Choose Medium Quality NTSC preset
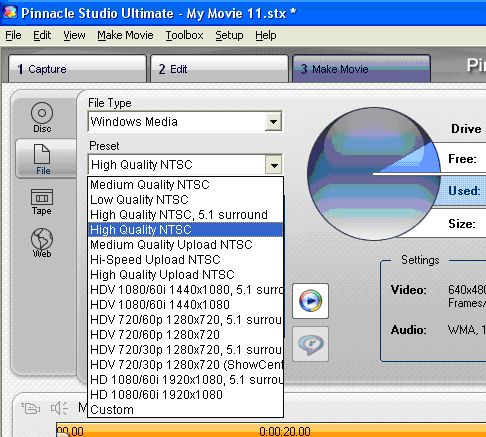The width and height of the screenshot is (486, 437). coord(185,185)
